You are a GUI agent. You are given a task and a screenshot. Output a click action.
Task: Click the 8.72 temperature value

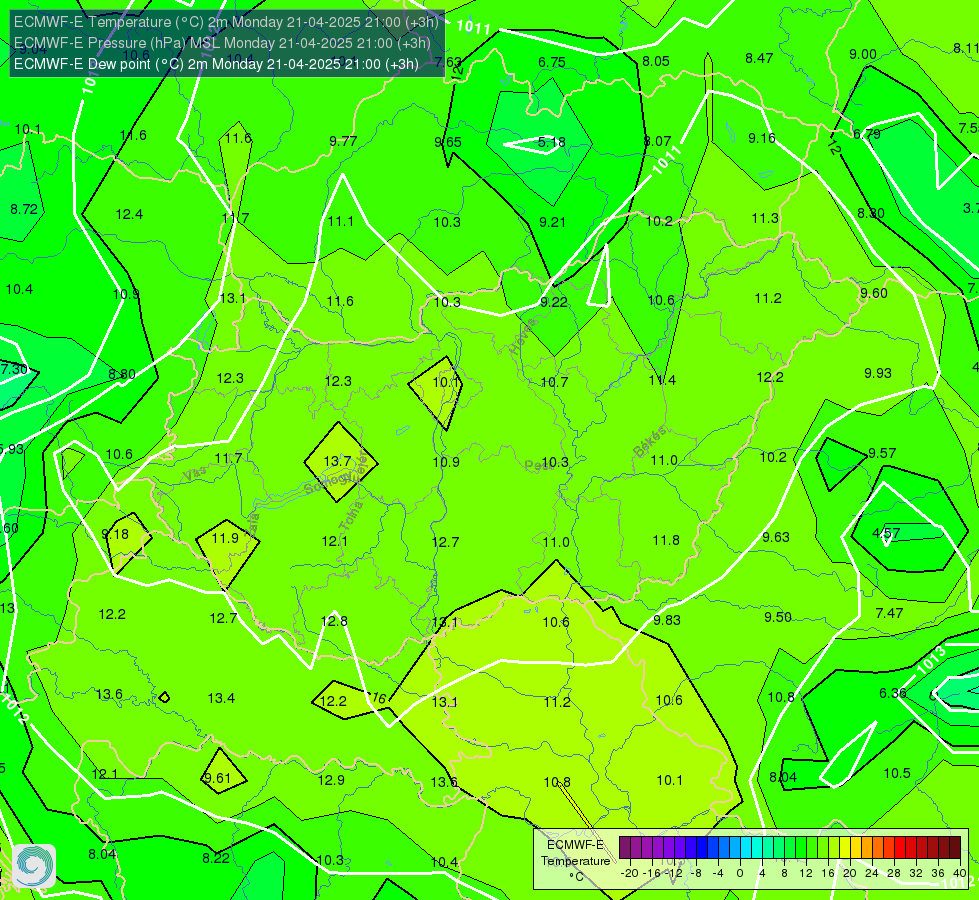click(x=24, y=209)
